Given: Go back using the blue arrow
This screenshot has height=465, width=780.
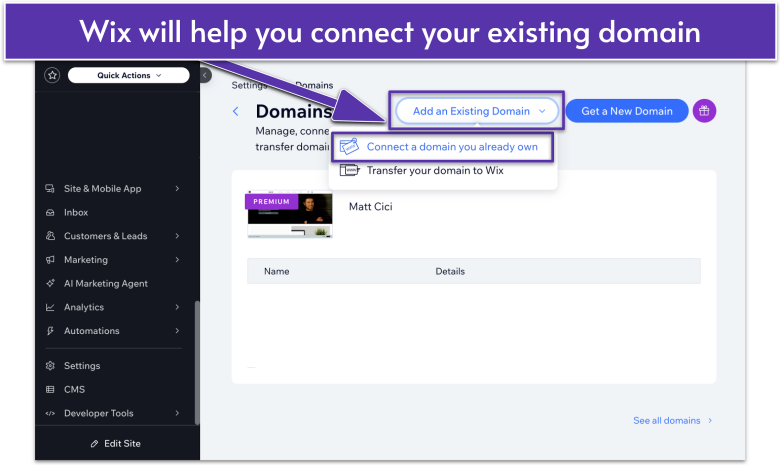Looking at the screenshot, I should point(236,111).
